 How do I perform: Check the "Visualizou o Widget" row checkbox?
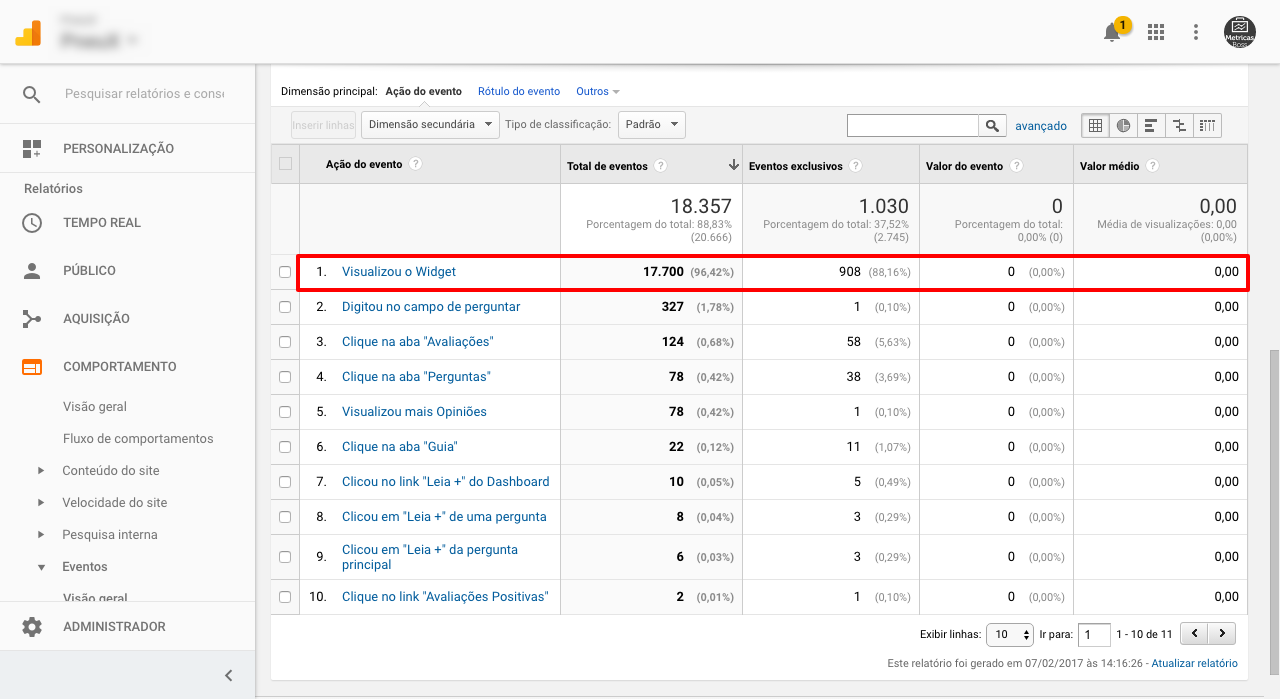(285, 272)
